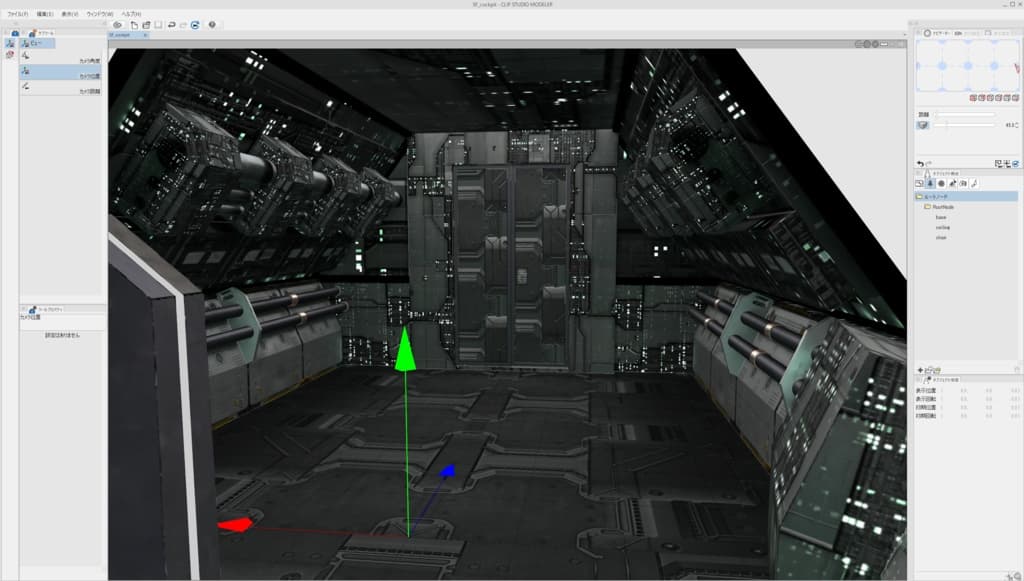
Task: Click the help support toolbar icon
Action: point(212,25)
